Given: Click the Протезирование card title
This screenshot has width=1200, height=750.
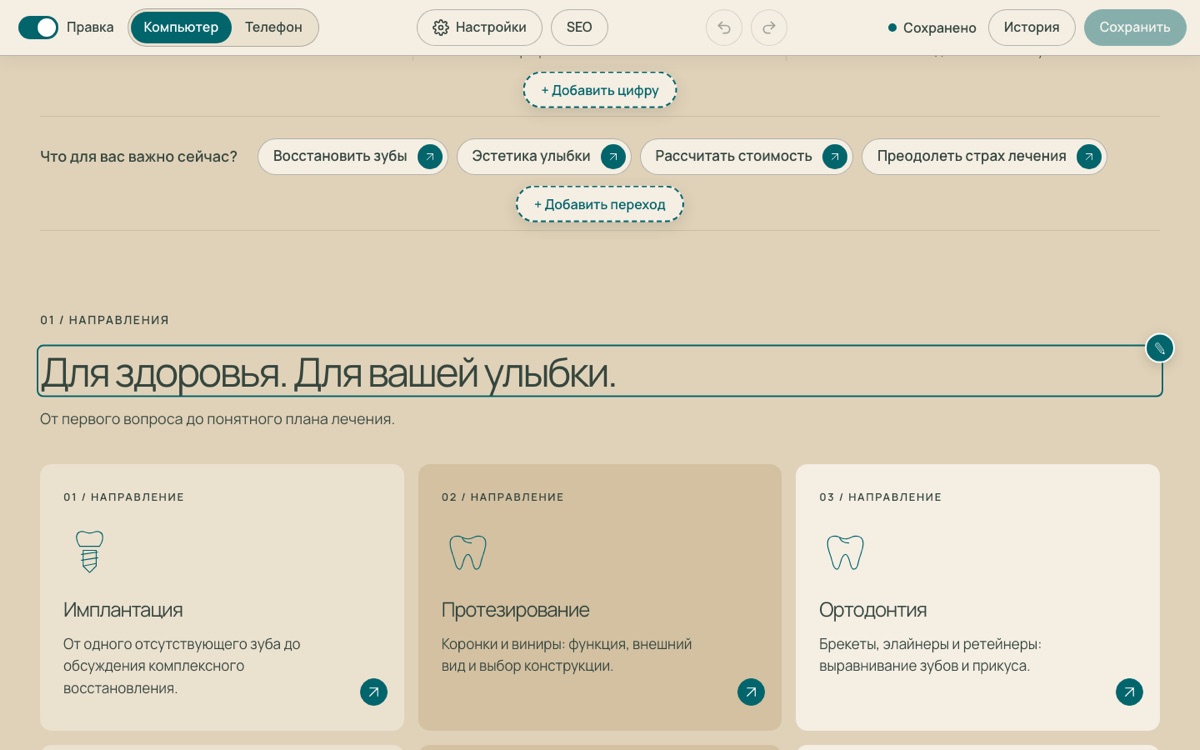Looking at the screenshot, I should tap(515, 609).
